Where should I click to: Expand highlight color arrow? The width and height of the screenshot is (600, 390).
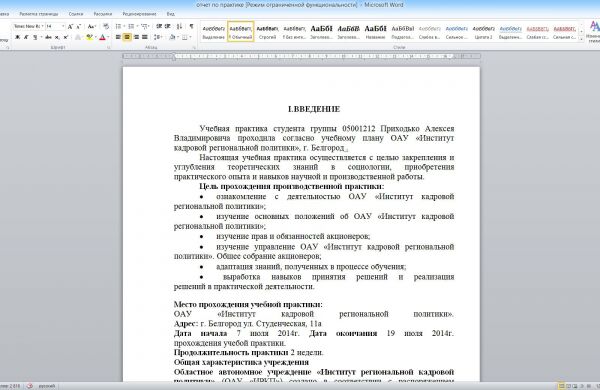(x=96, y=37)
